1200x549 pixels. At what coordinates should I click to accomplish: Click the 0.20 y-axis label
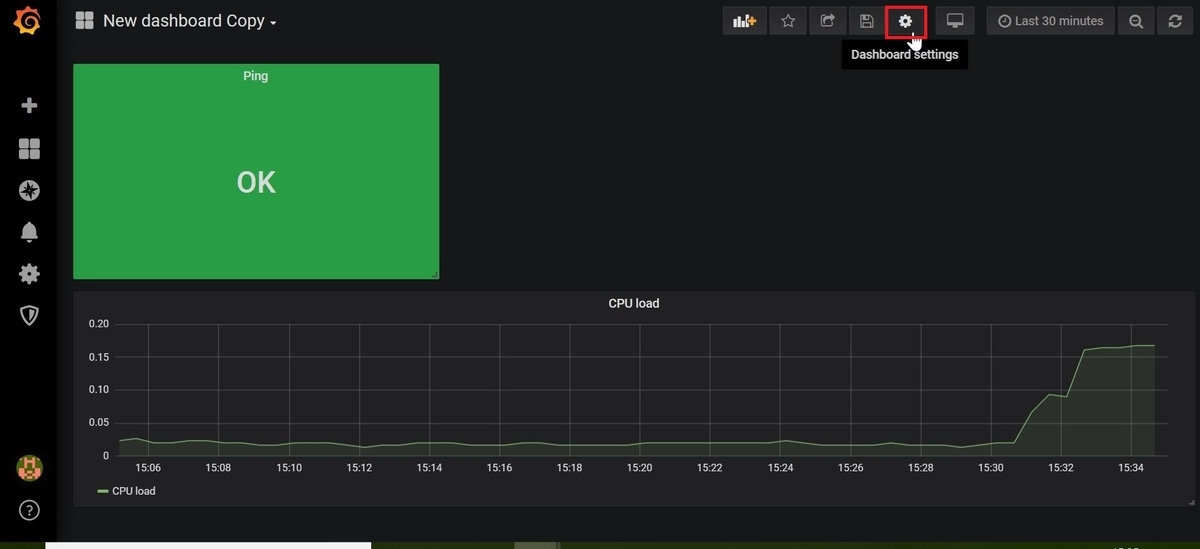click(x=99, y=324)
